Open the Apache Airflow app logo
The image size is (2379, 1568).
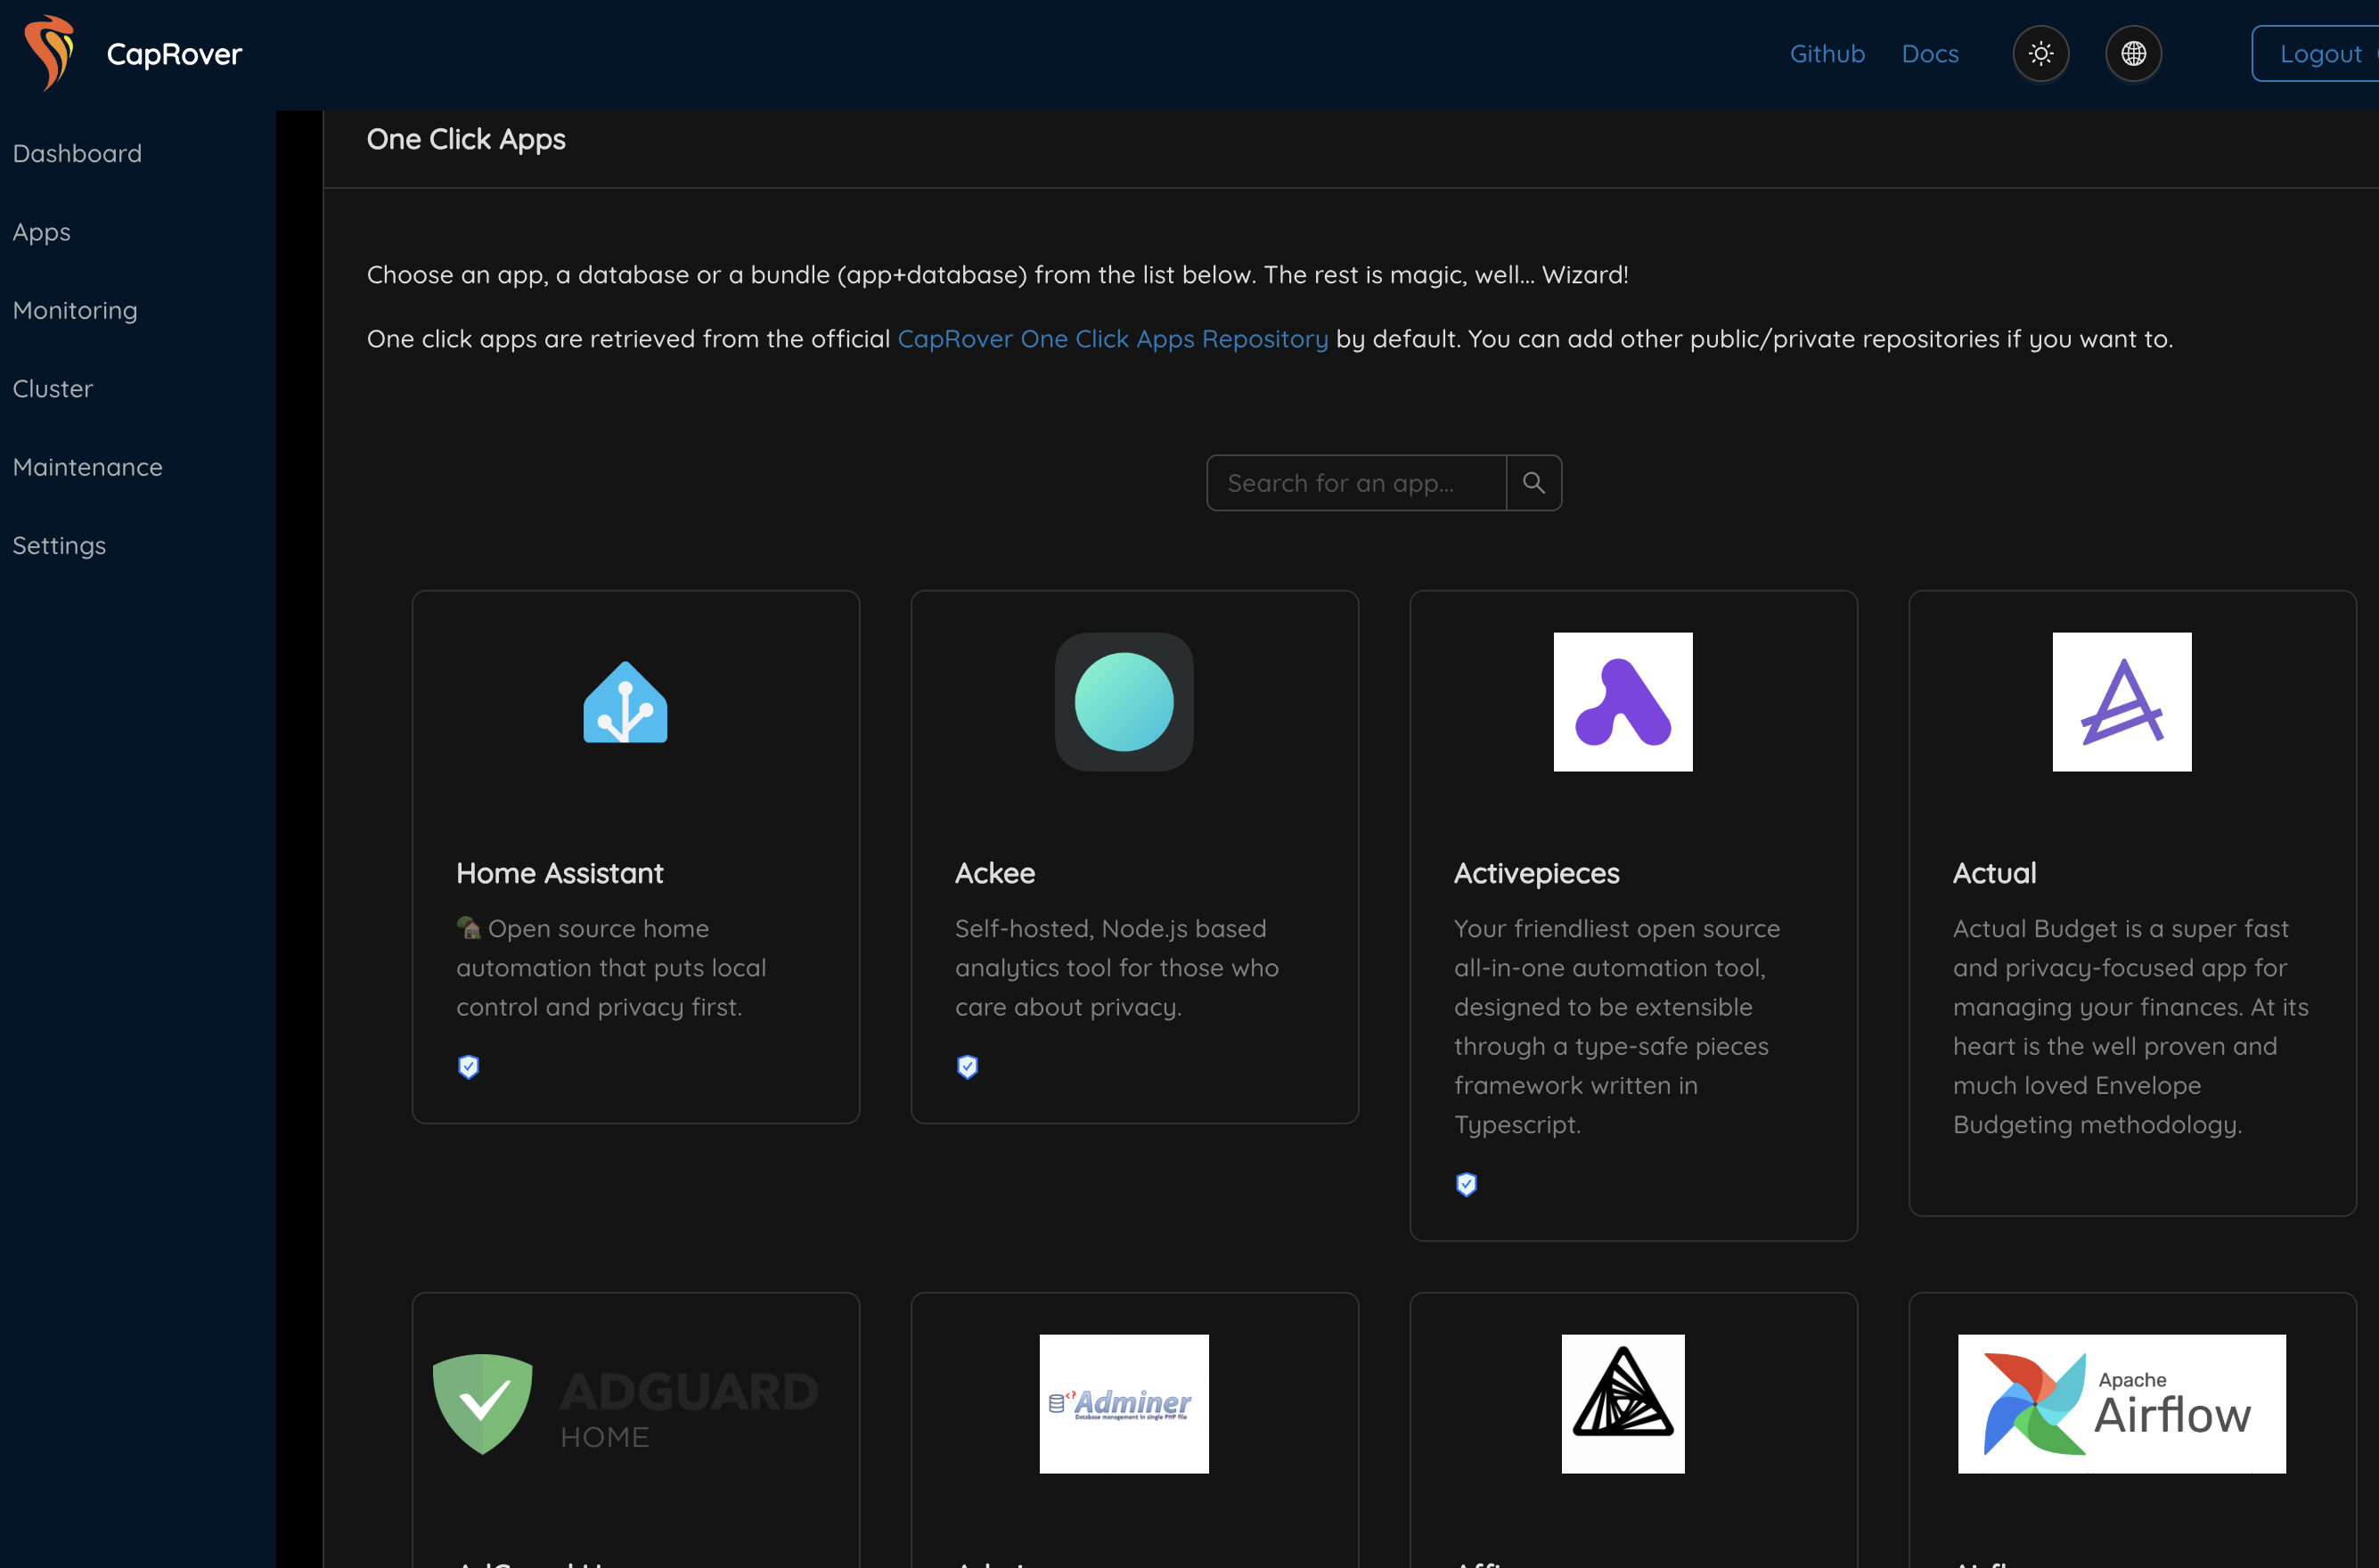coord(2121,1404)
